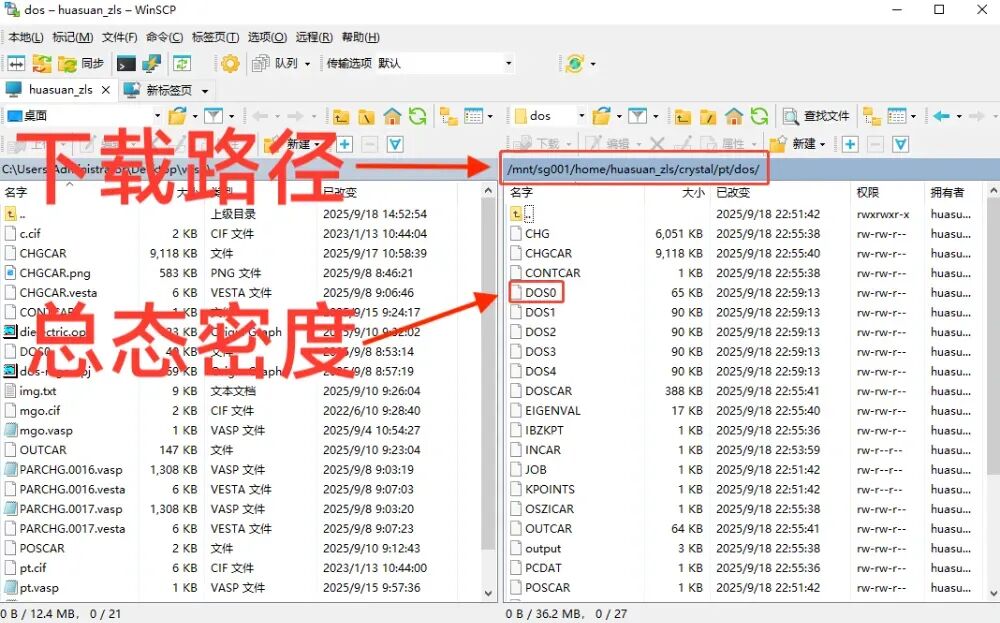The width and height of the screenshot is (1000, 623).
Task: Click 查找文件 find files button
Action: 816,116
